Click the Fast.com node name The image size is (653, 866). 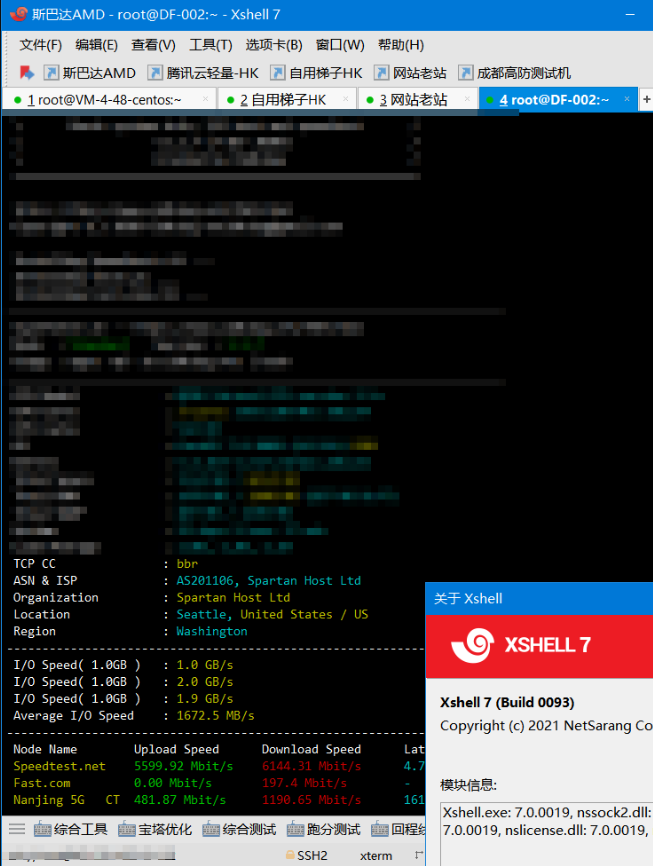pos(42,783)
